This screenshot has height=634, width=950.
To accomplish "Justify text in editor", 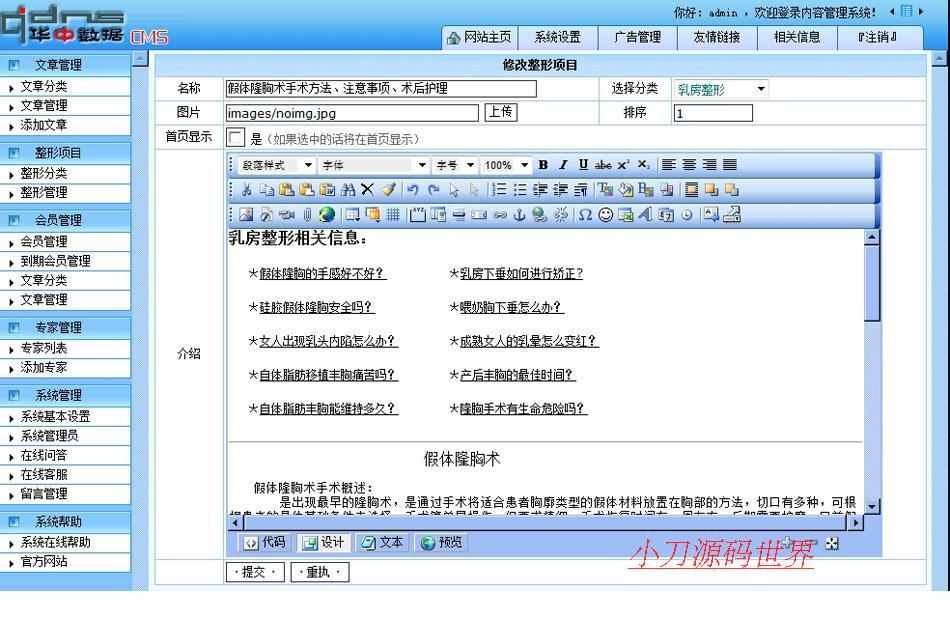I will coord(729,165).
